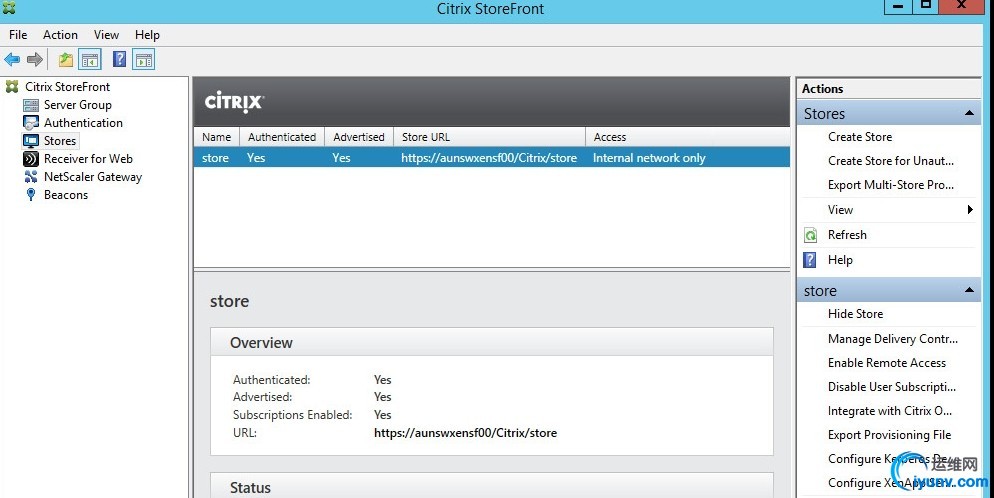Click the Refresh action
994x498 pixels.
tap(847, 235)
